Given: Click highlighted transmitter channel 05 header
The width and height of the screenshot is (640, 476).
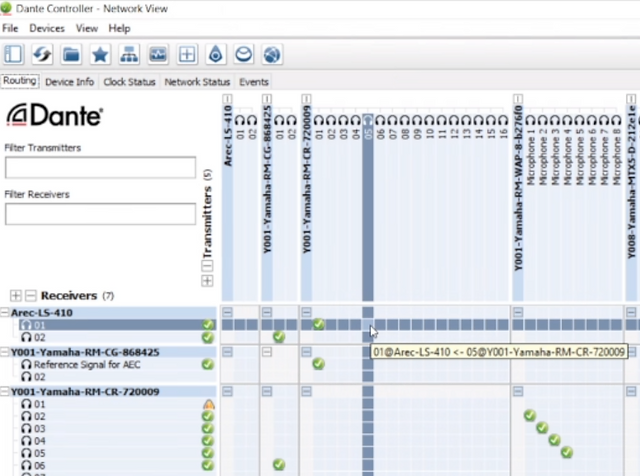Looking at the screenshot, I should pyautogui.click(x=368, y=127).
